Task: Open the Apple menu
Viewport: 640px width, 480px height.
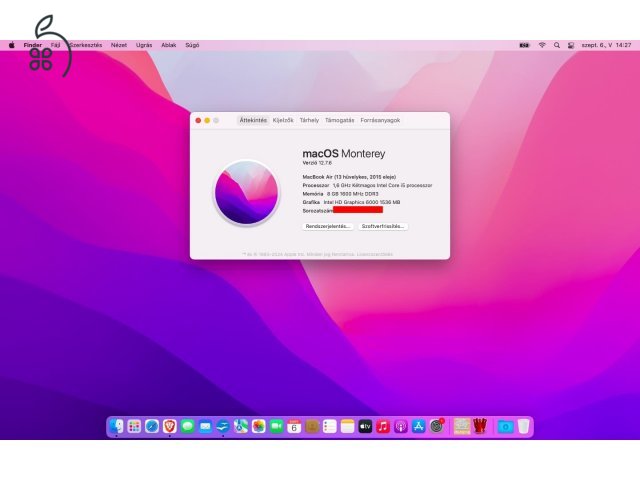Action: 11,45
